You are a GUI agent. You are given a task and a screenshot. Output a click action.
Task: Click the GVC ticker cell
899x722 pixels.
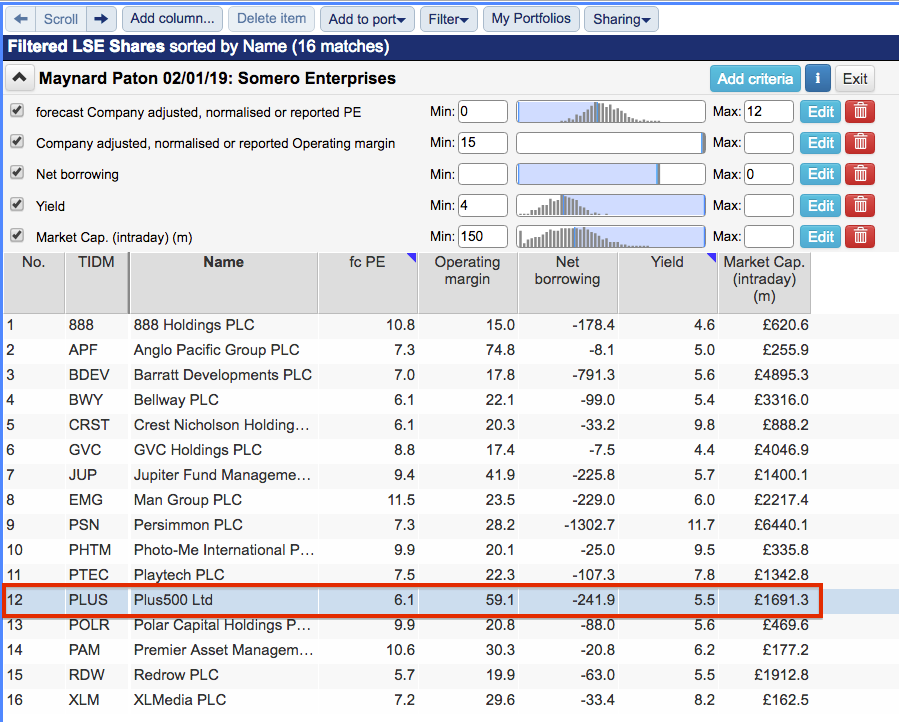(85, 450)
